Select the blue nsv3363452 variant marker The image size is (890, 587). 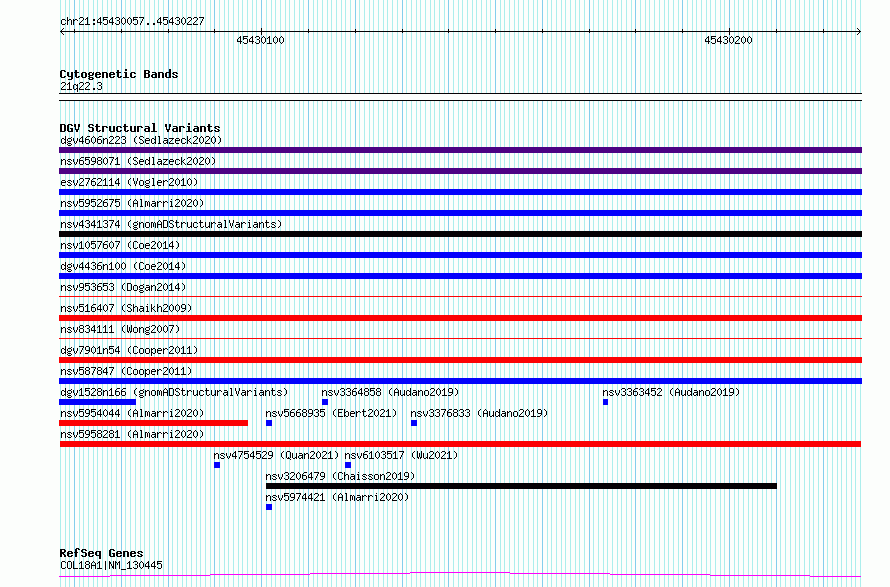606,402
